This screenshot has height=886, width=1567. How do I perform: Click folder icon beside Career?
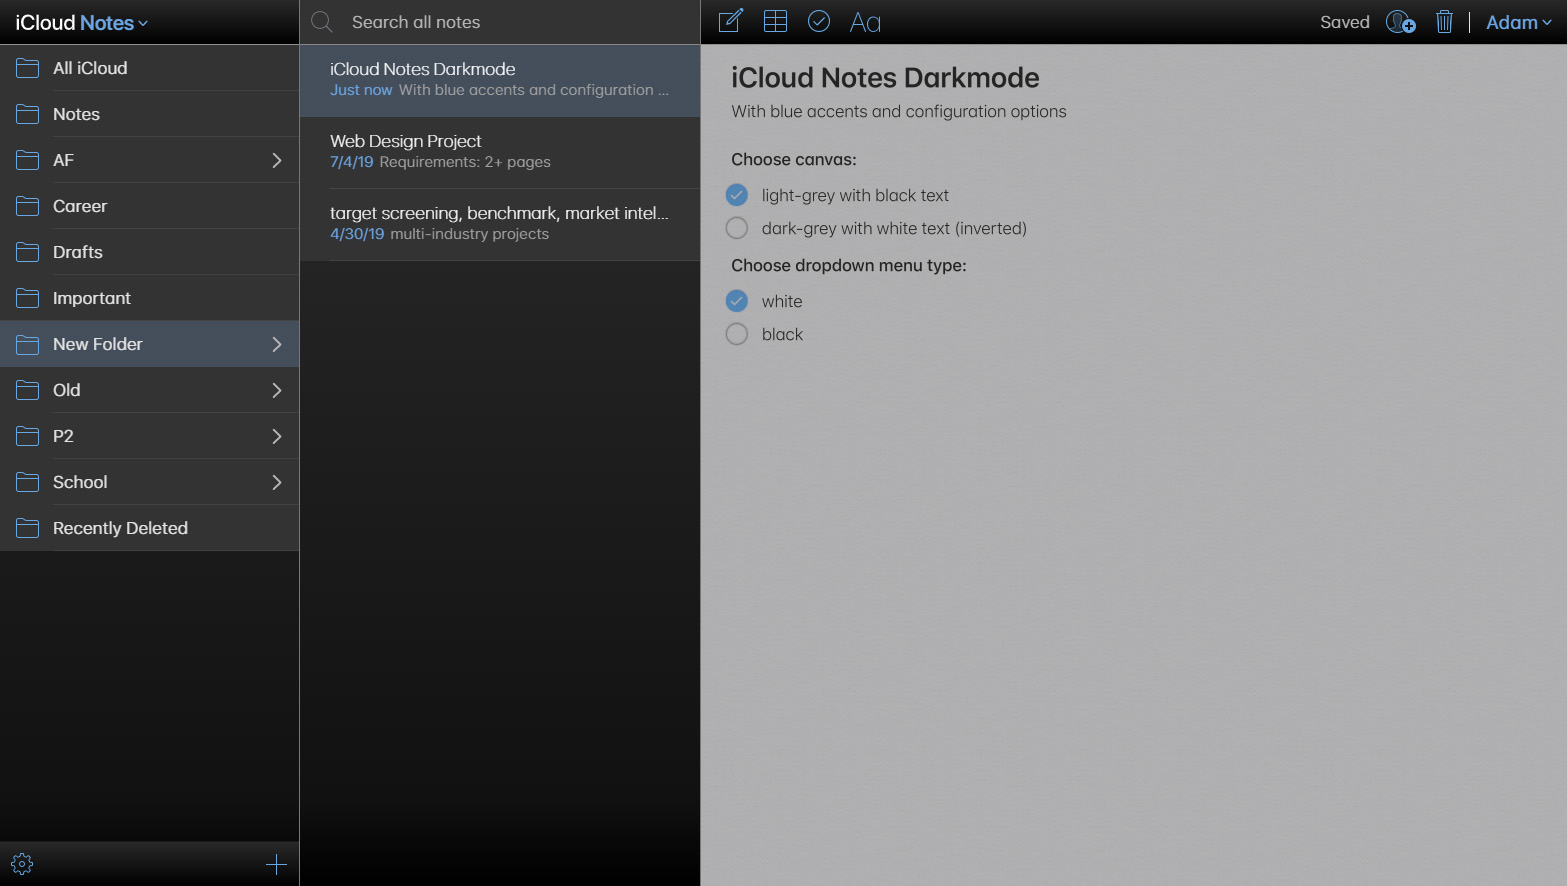(x=28, y=206)
